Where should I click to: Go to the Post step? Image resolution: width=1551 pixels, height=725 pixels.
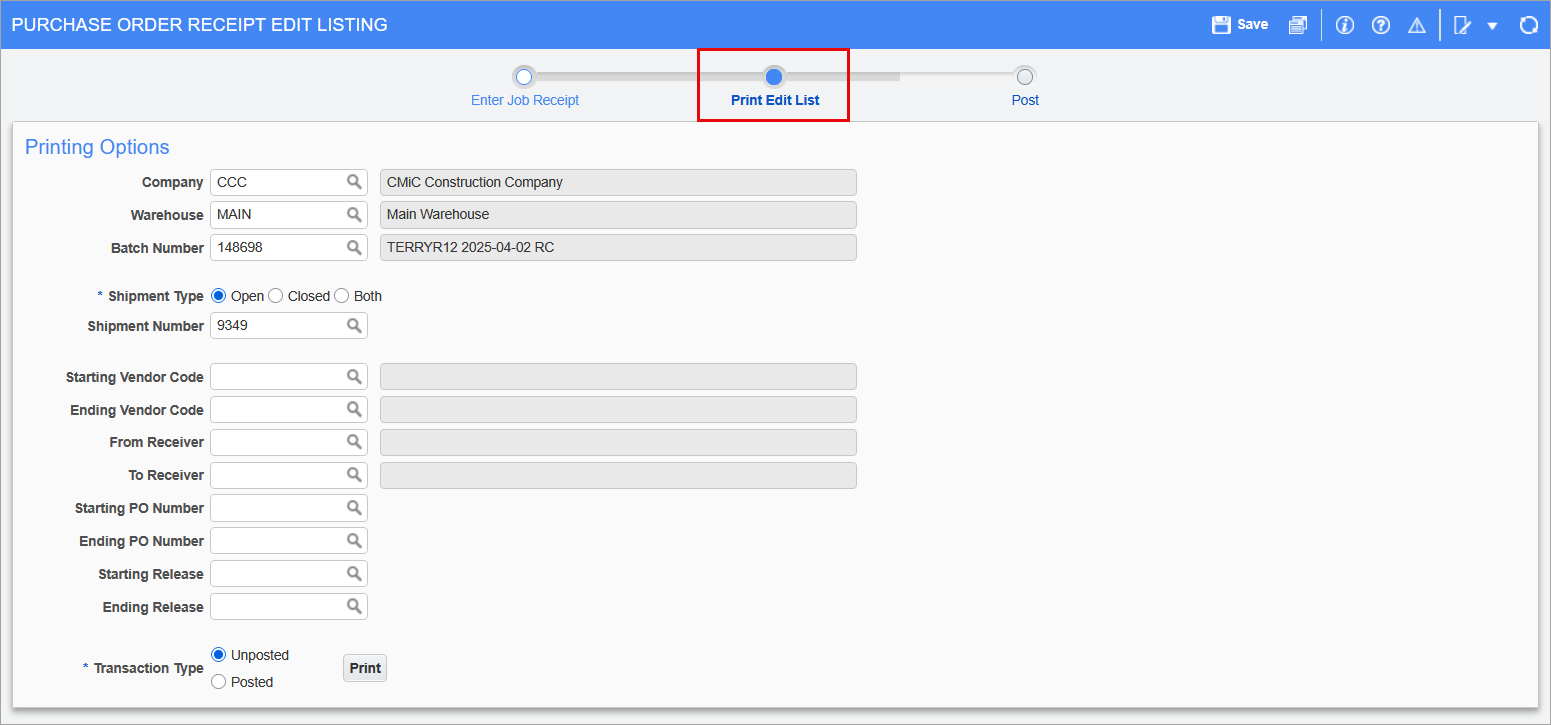click(x=1024, y=99)
